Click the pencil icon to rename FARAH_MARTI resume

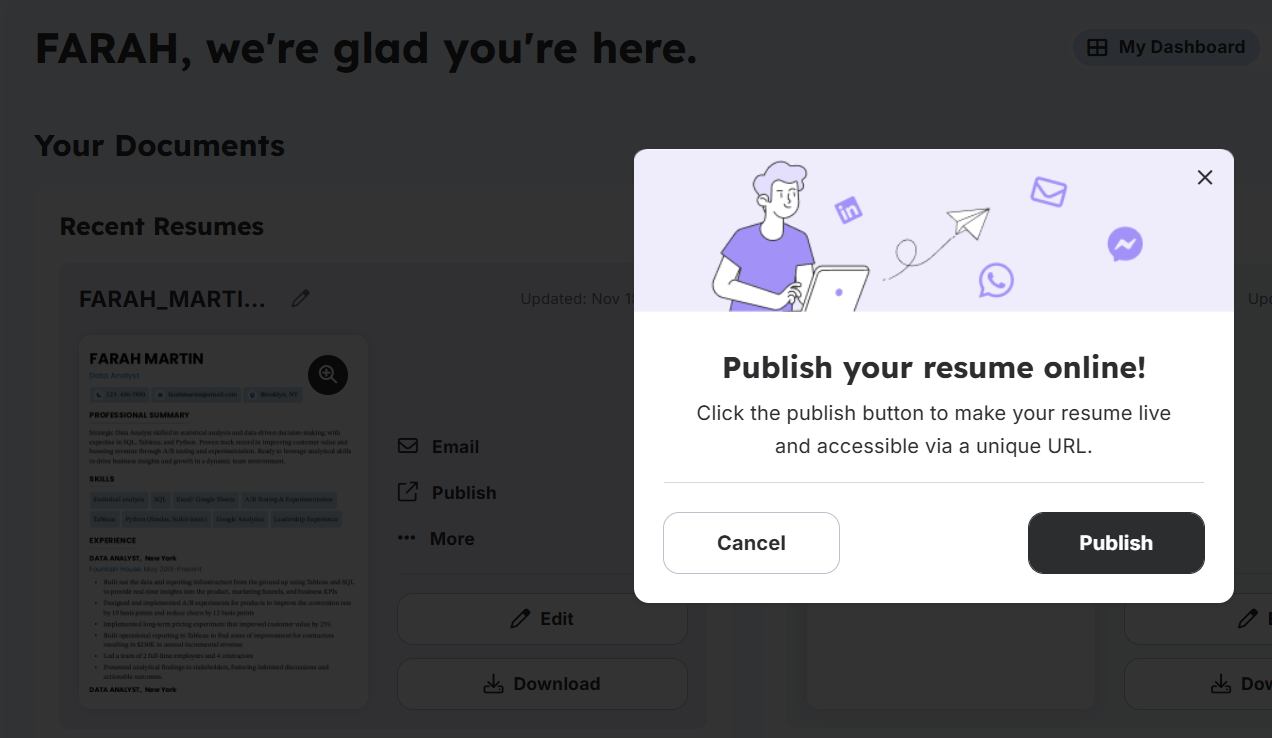tap(300, 297)
